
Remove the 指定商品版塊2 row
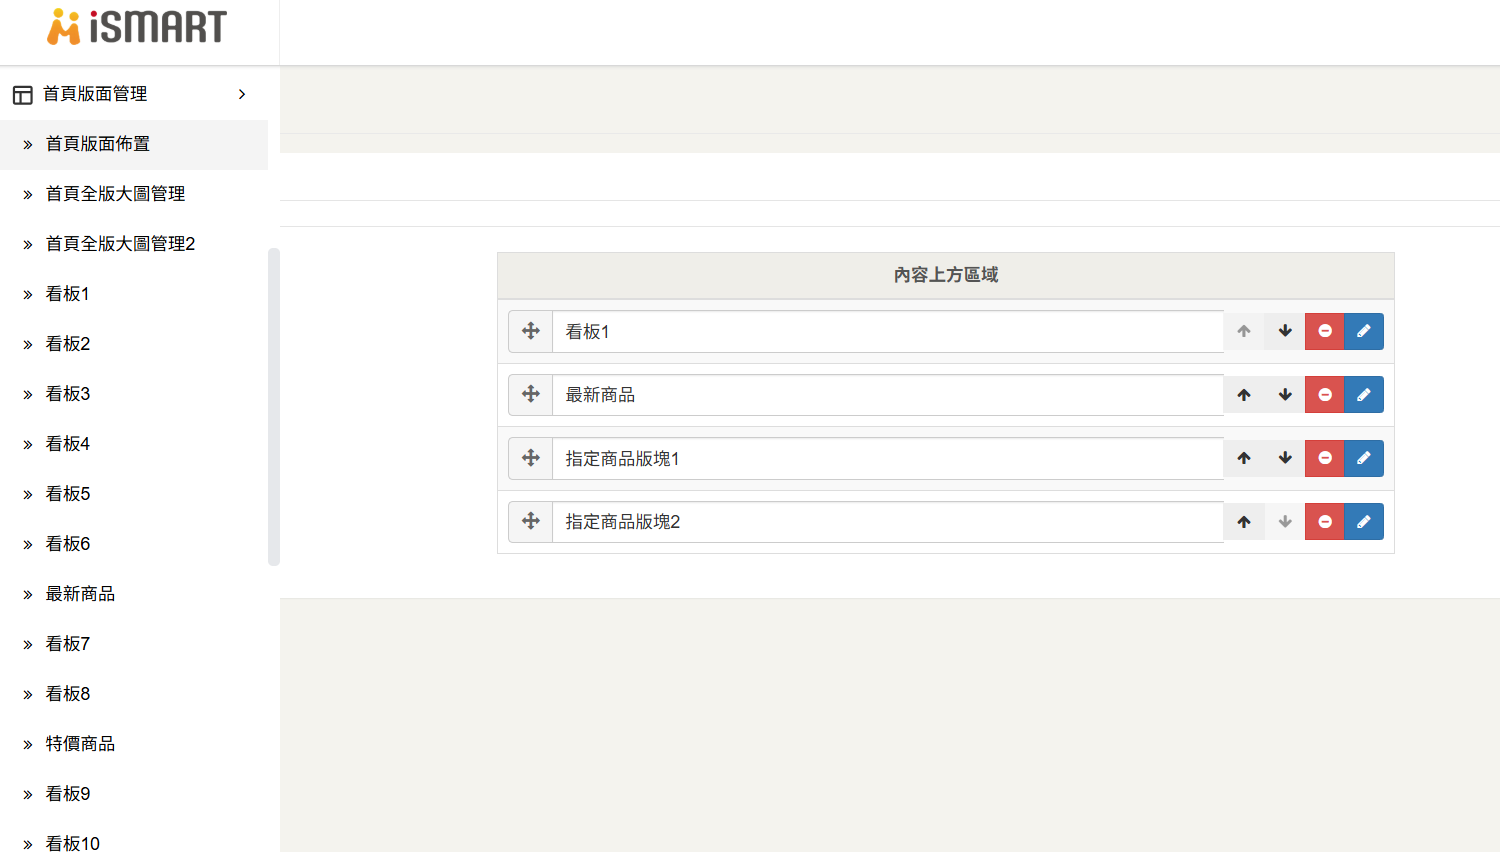[1325, 521]
